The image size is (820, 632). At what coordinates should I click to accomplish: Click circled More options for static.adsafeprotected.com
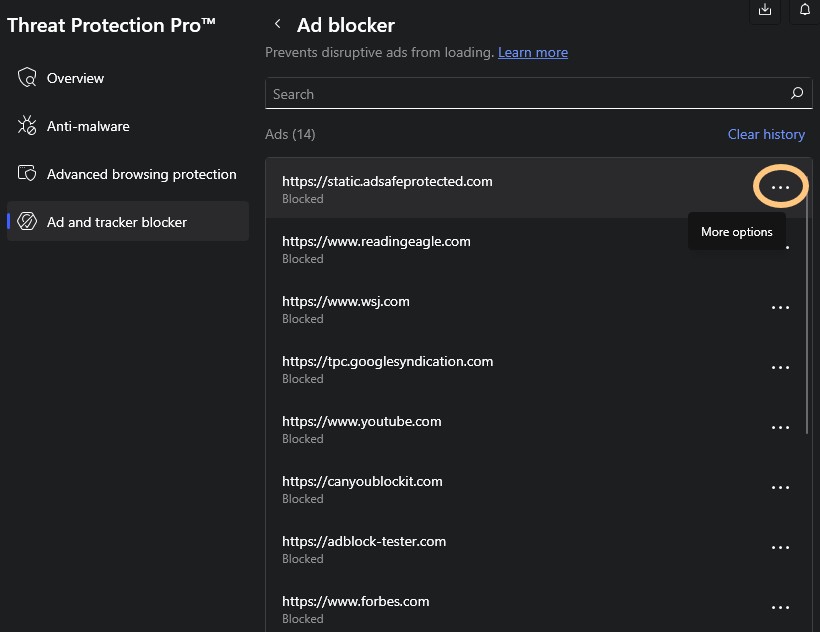[780, 186]
